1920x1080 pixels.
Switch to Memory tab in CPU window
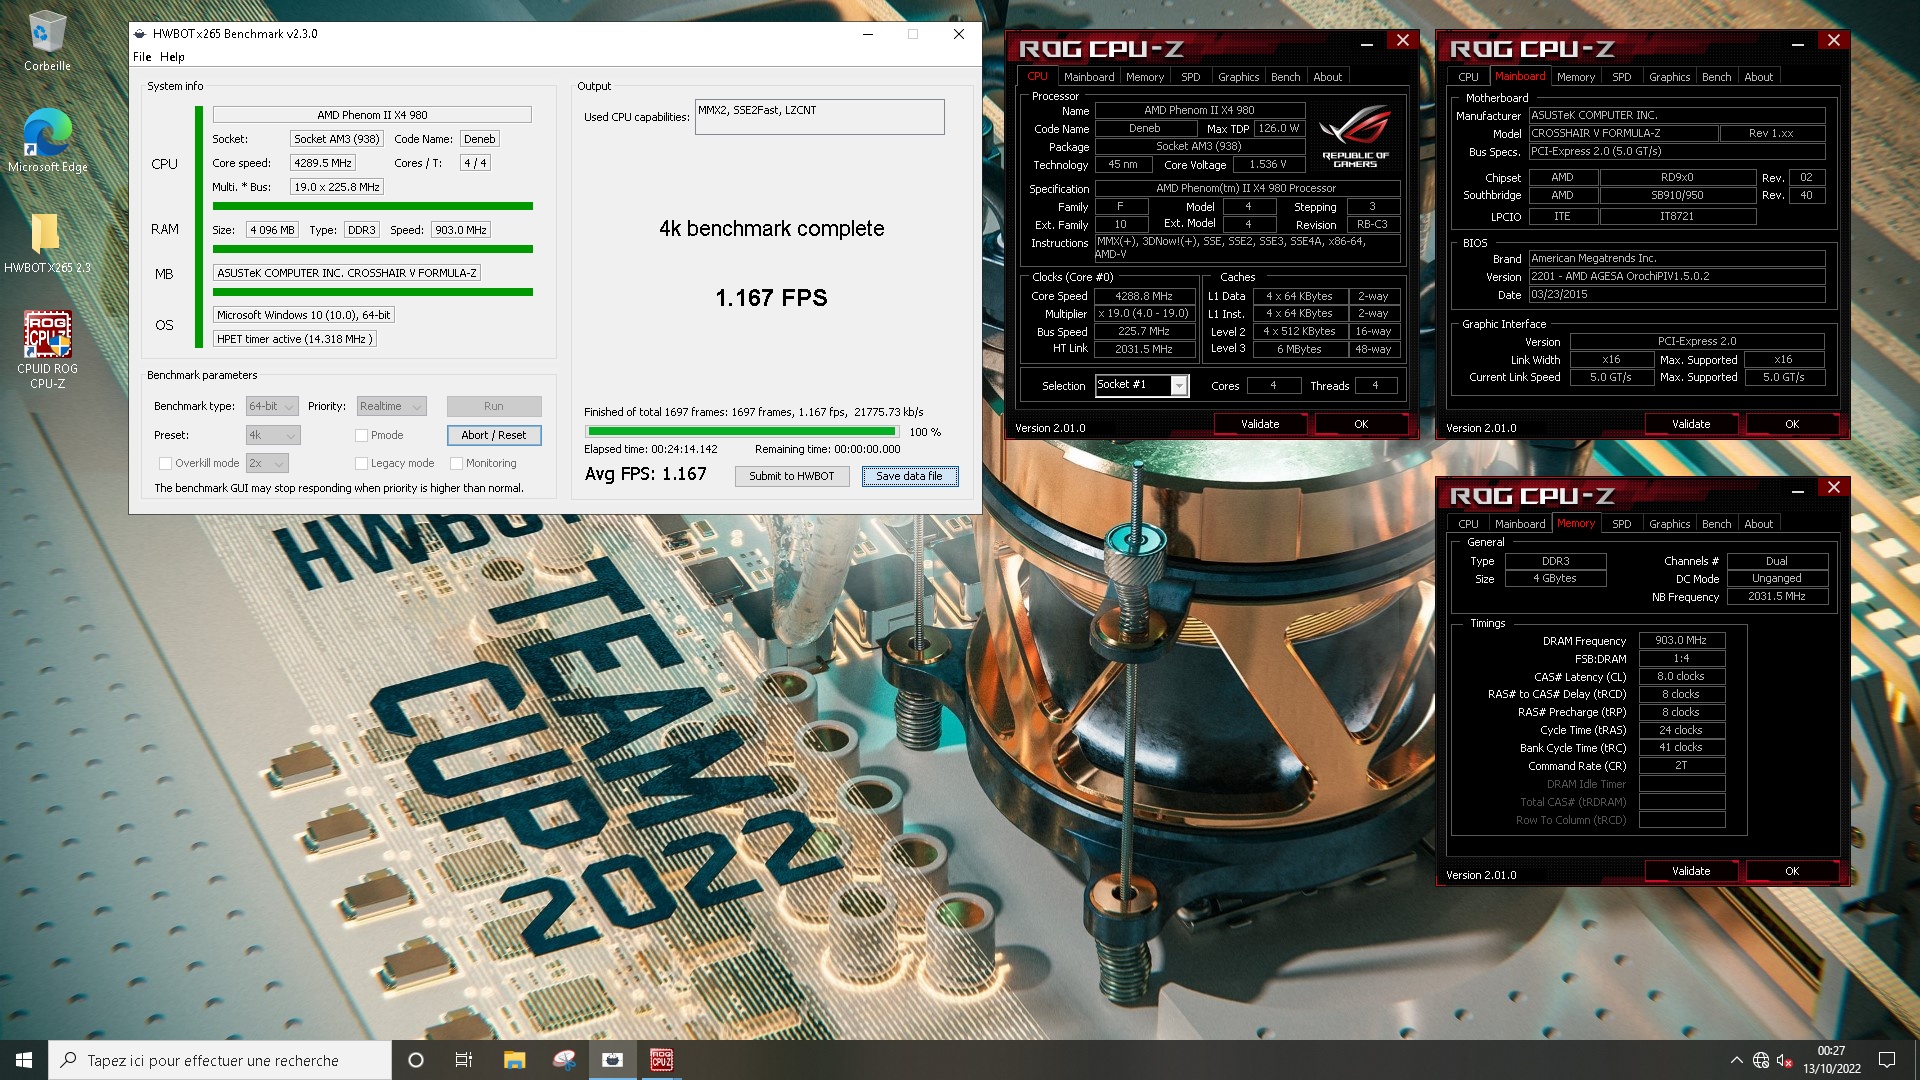[x=1144, y=77]
